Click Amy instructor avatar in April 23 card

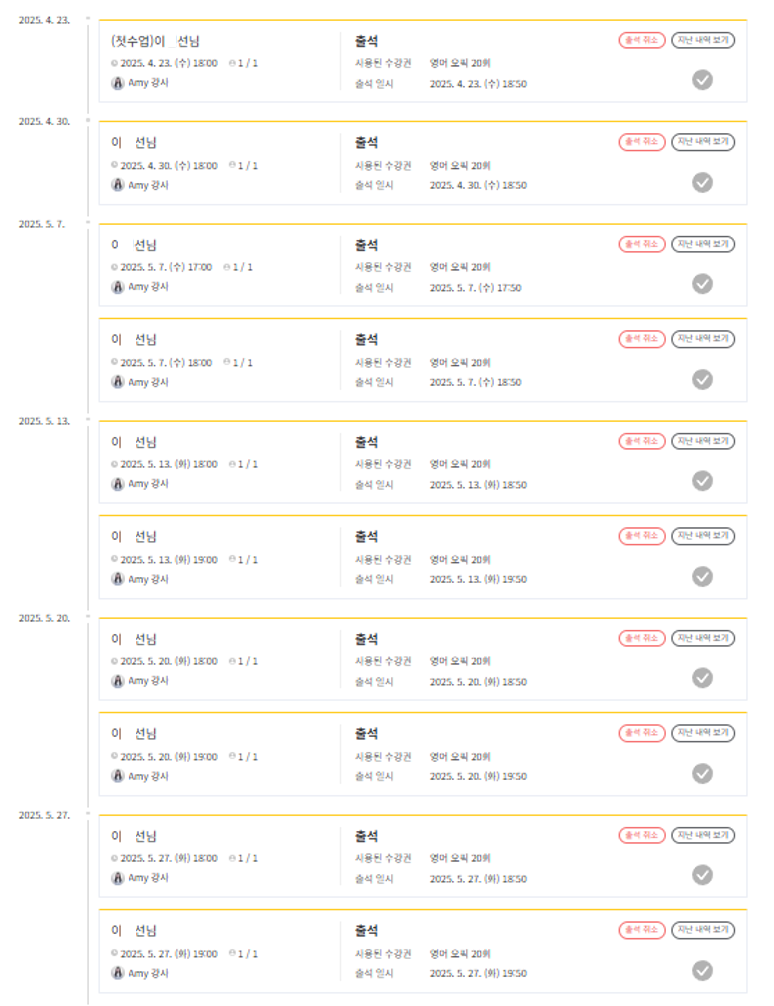[x=117, y=83]
